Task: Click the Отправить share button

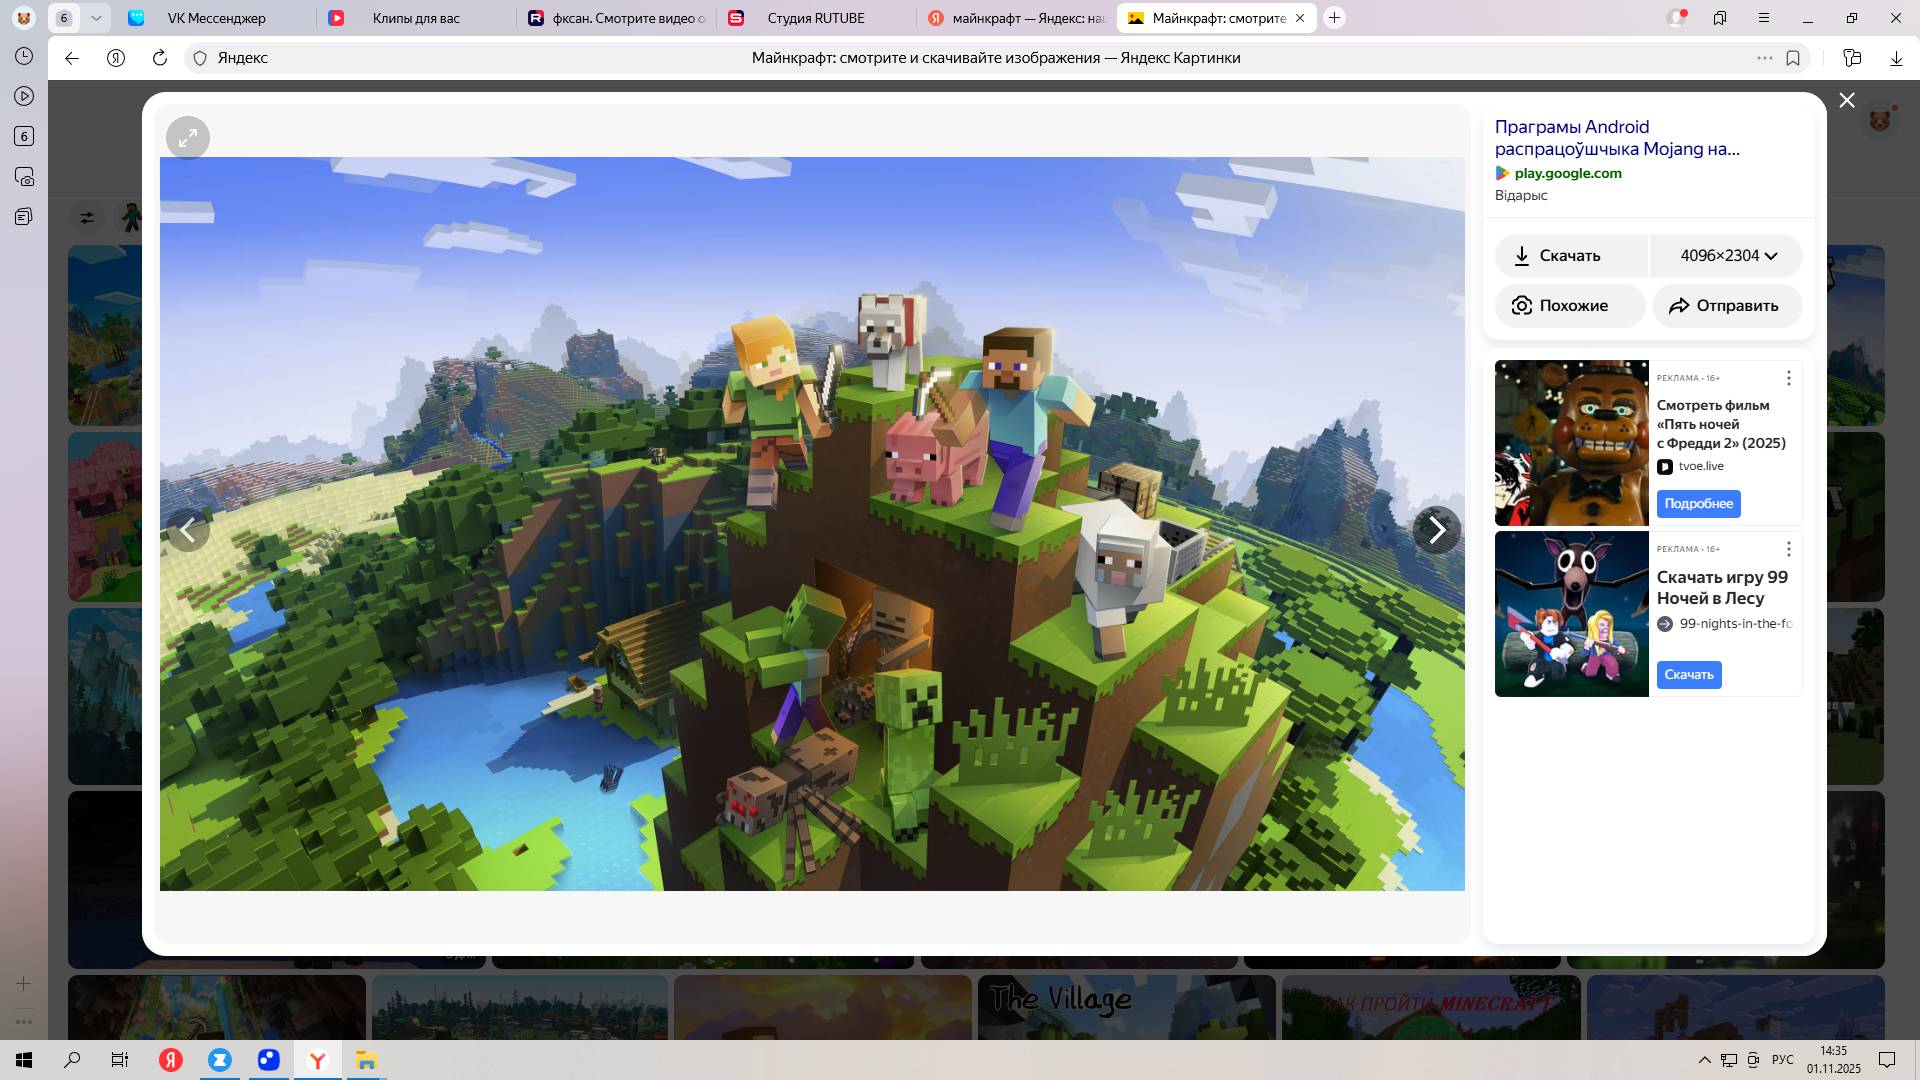Action: pos(1727,306)
